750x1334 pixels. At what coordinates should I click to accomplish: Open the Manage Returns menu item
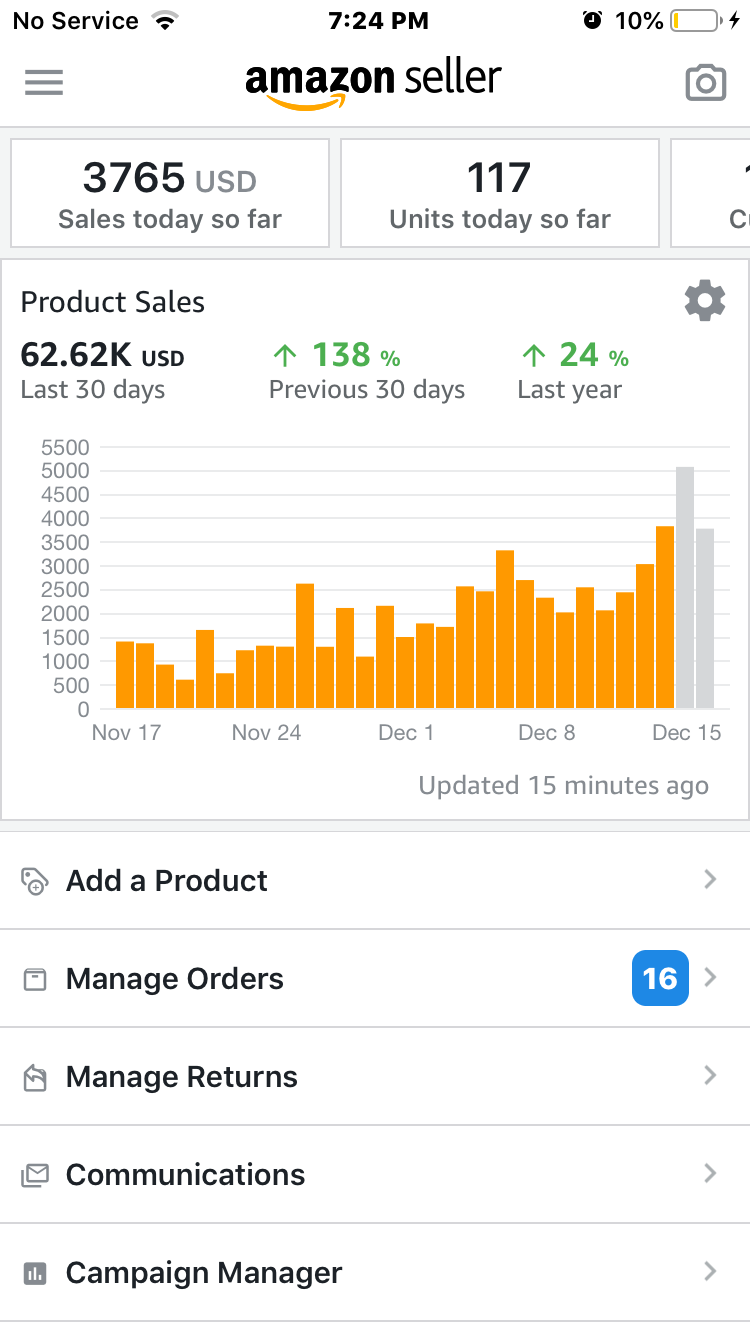(x=182, y=1077)
